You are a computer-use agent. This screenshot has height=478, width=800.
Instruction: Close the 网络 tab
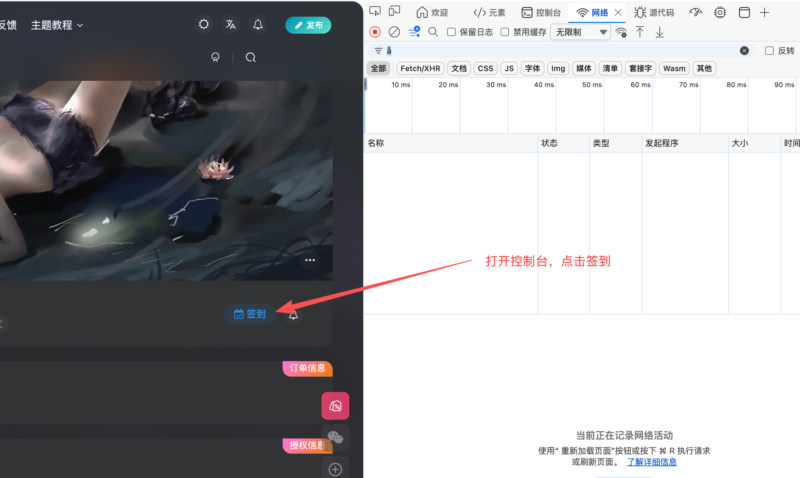point(618,12)
